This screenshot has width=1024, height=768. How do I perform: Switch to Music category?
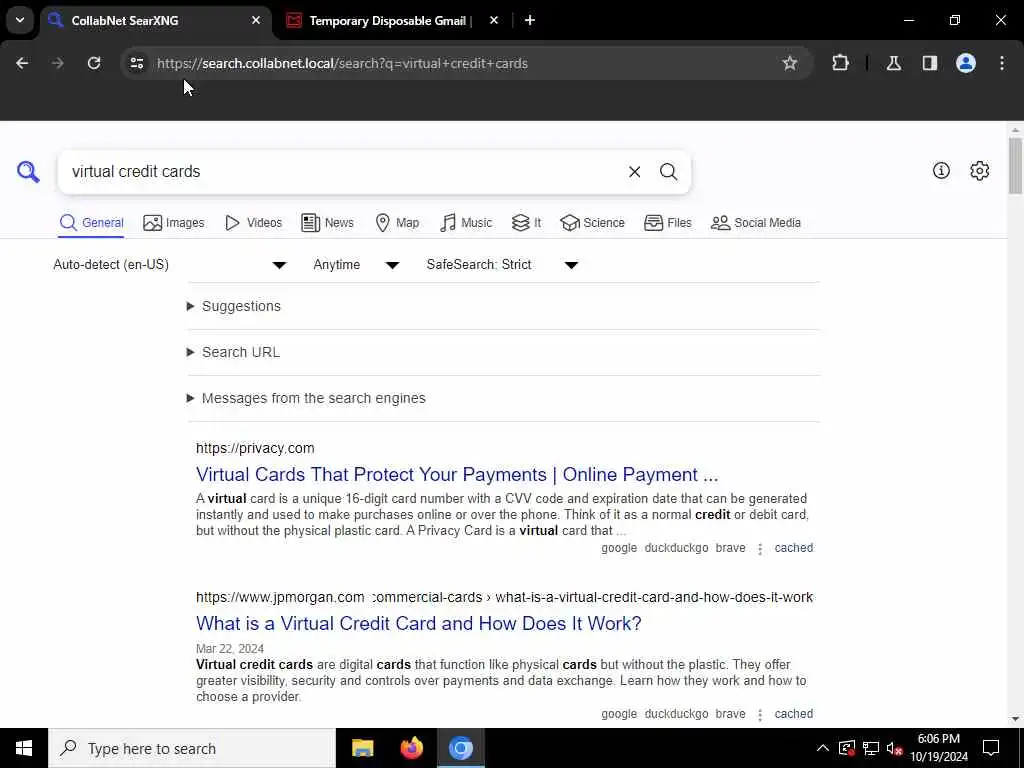[466, 223]
